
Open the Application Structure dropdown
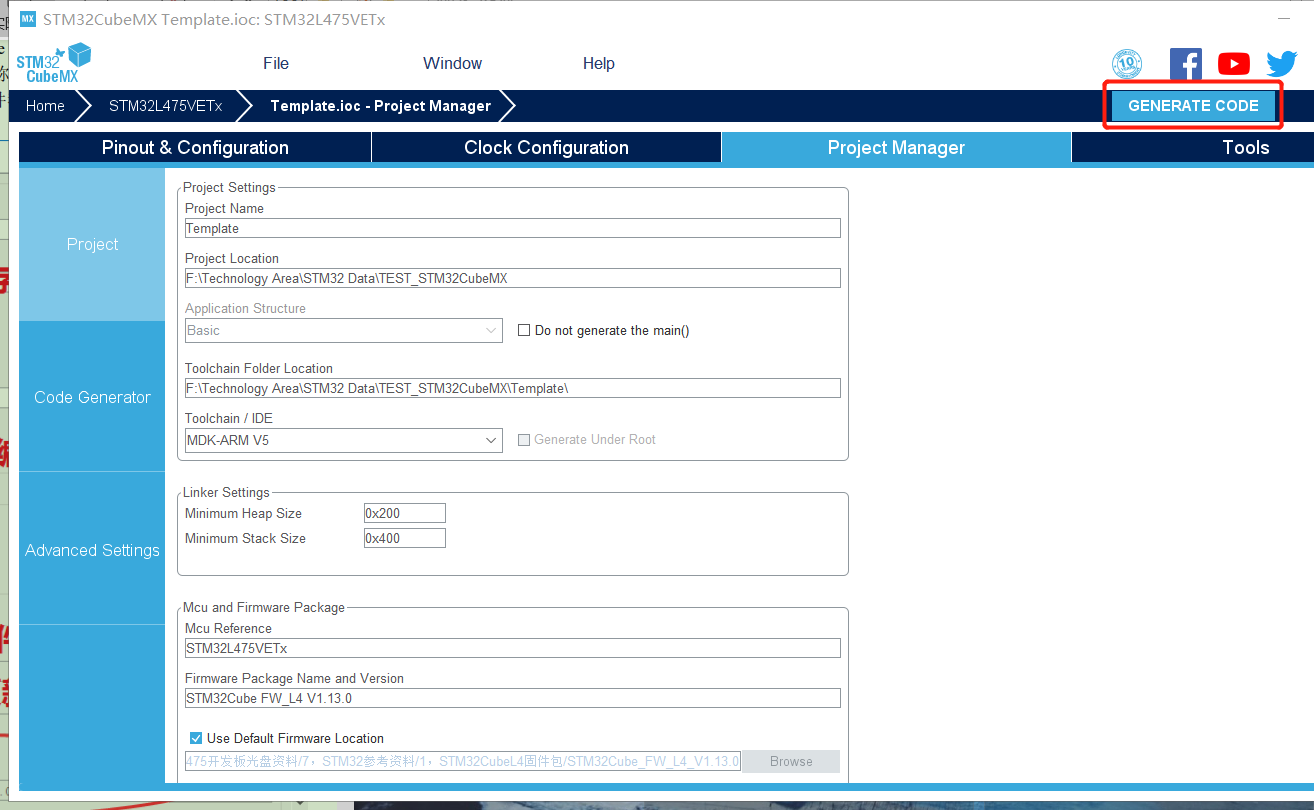344,330
